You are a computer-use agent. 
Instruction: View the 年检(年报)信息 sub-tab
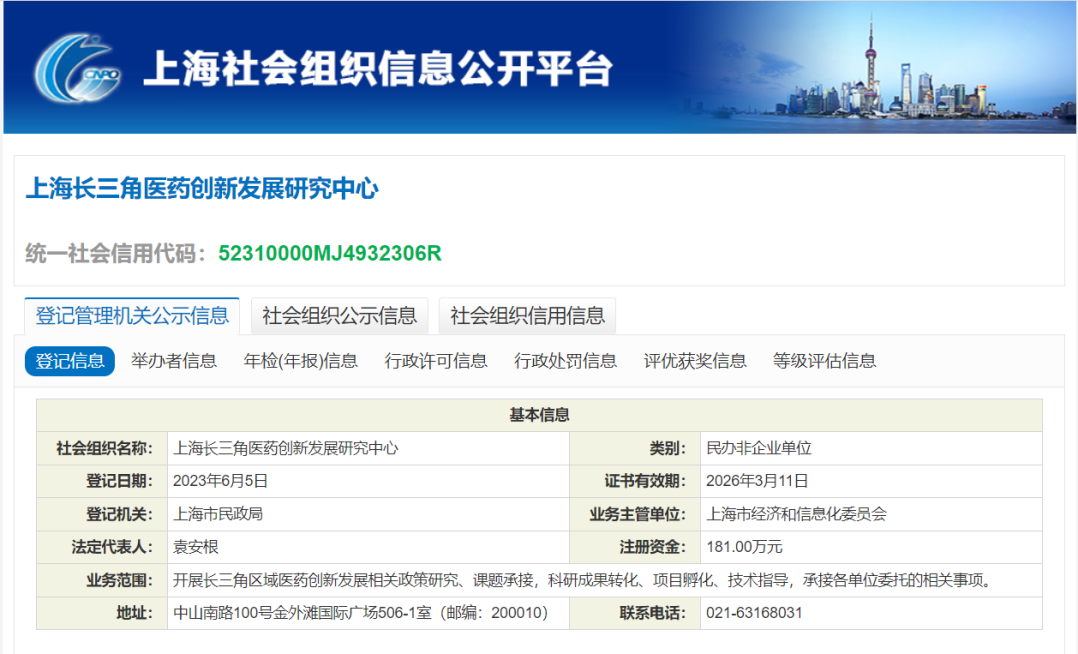pyautogui.click(x=300, y=361)
